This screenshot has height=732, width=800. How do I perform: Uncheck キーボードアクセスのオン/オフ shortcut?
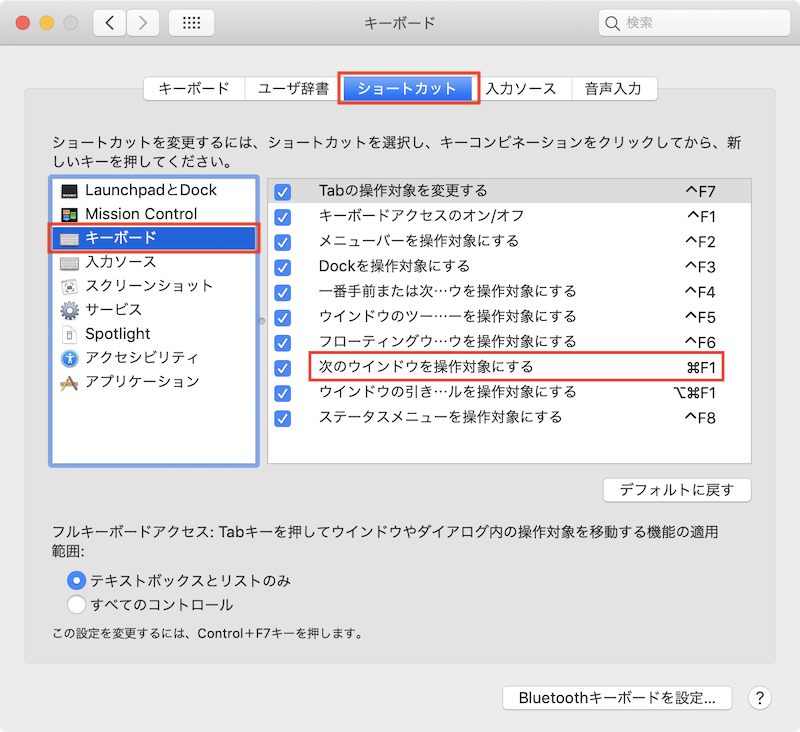(x=282, y=217)
